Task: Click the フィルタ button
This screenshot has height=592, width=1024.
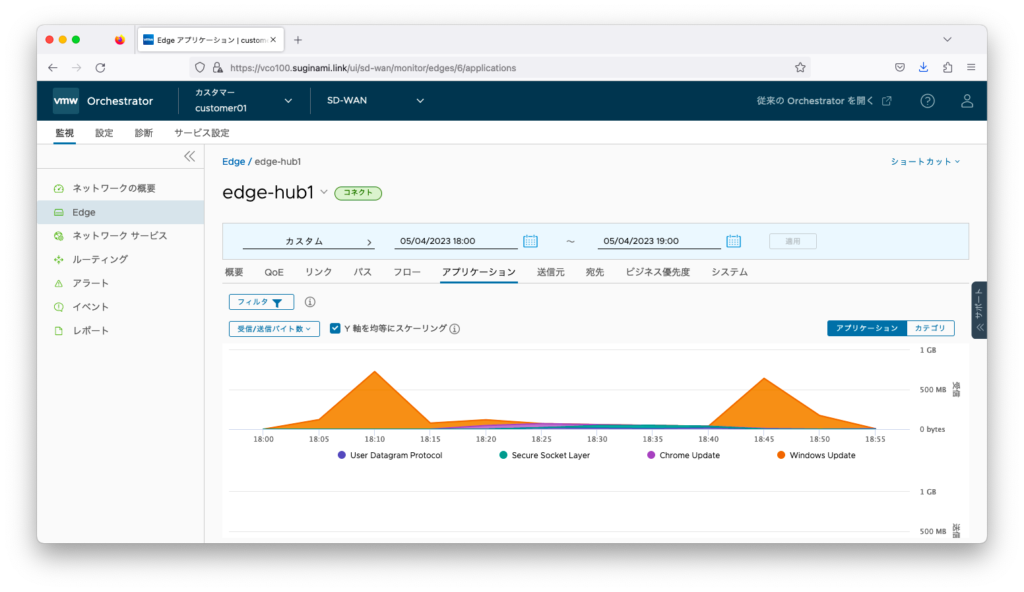Action: pos(260,302)
